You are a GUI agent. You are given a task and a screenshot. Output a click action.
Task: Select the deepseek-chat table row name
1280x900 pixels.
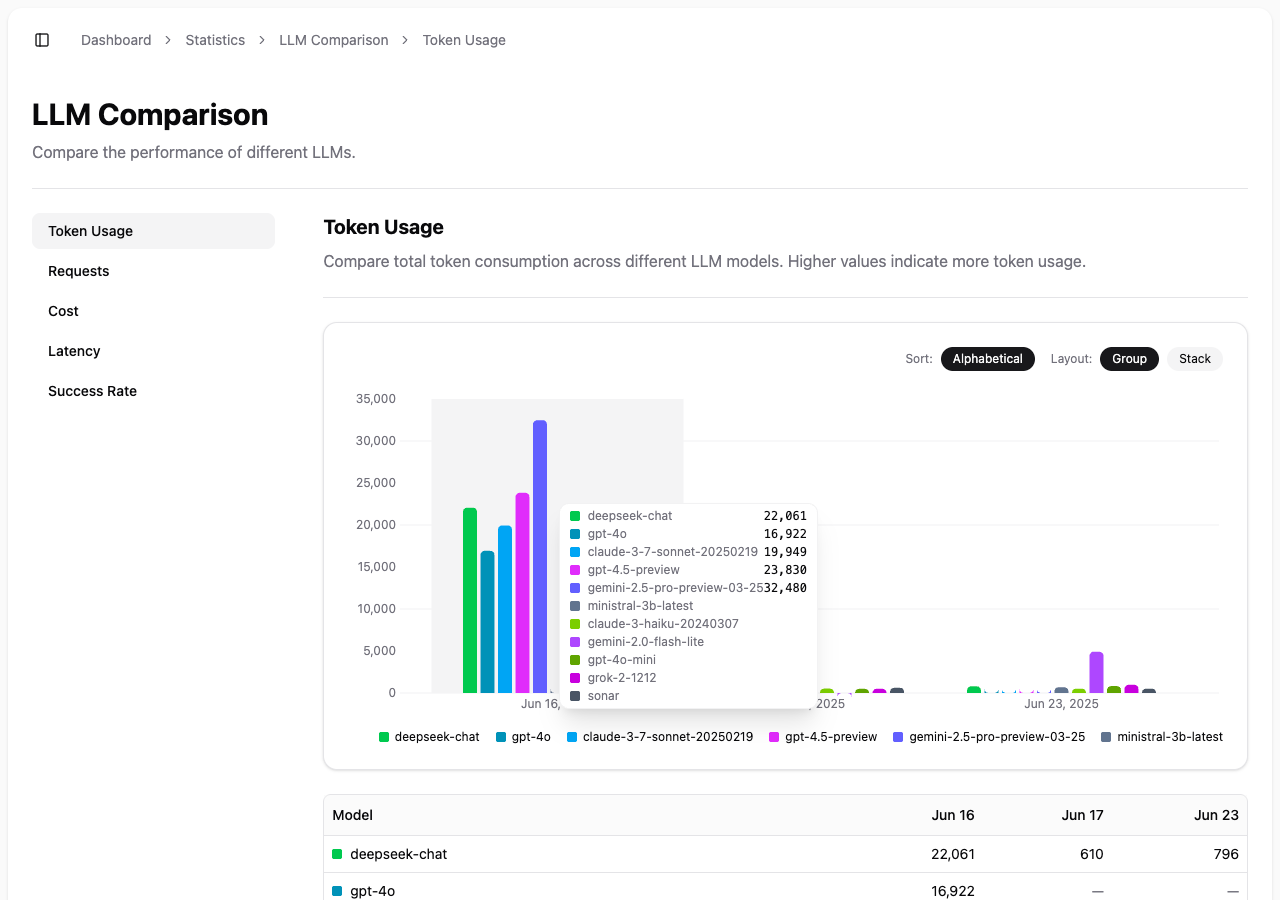pyautogui.click(x=398, y=854)
